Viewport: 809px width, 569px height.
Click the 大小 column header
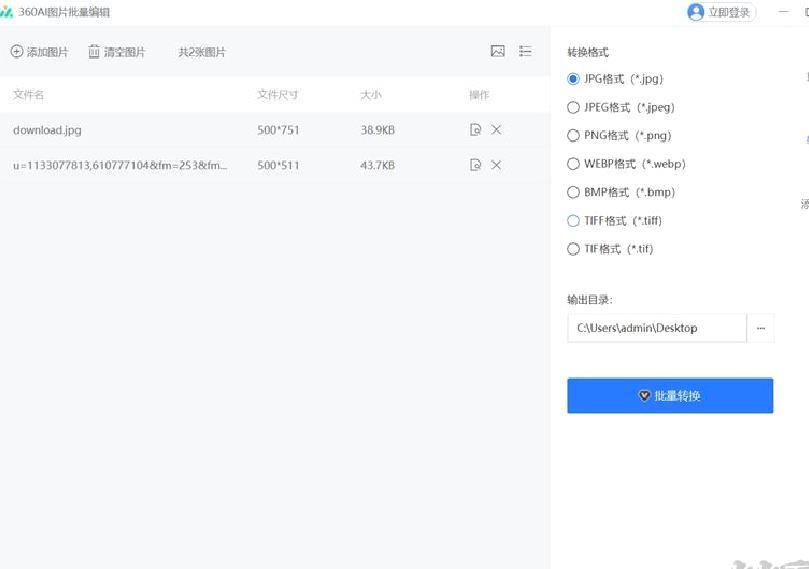click(370, 94)
